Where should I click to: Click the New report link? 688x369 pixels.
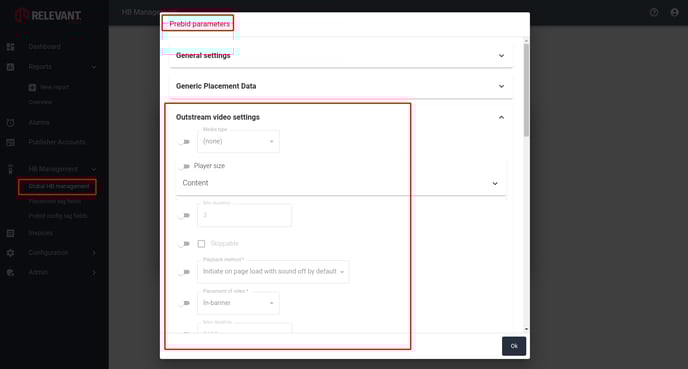pos(54,87)
